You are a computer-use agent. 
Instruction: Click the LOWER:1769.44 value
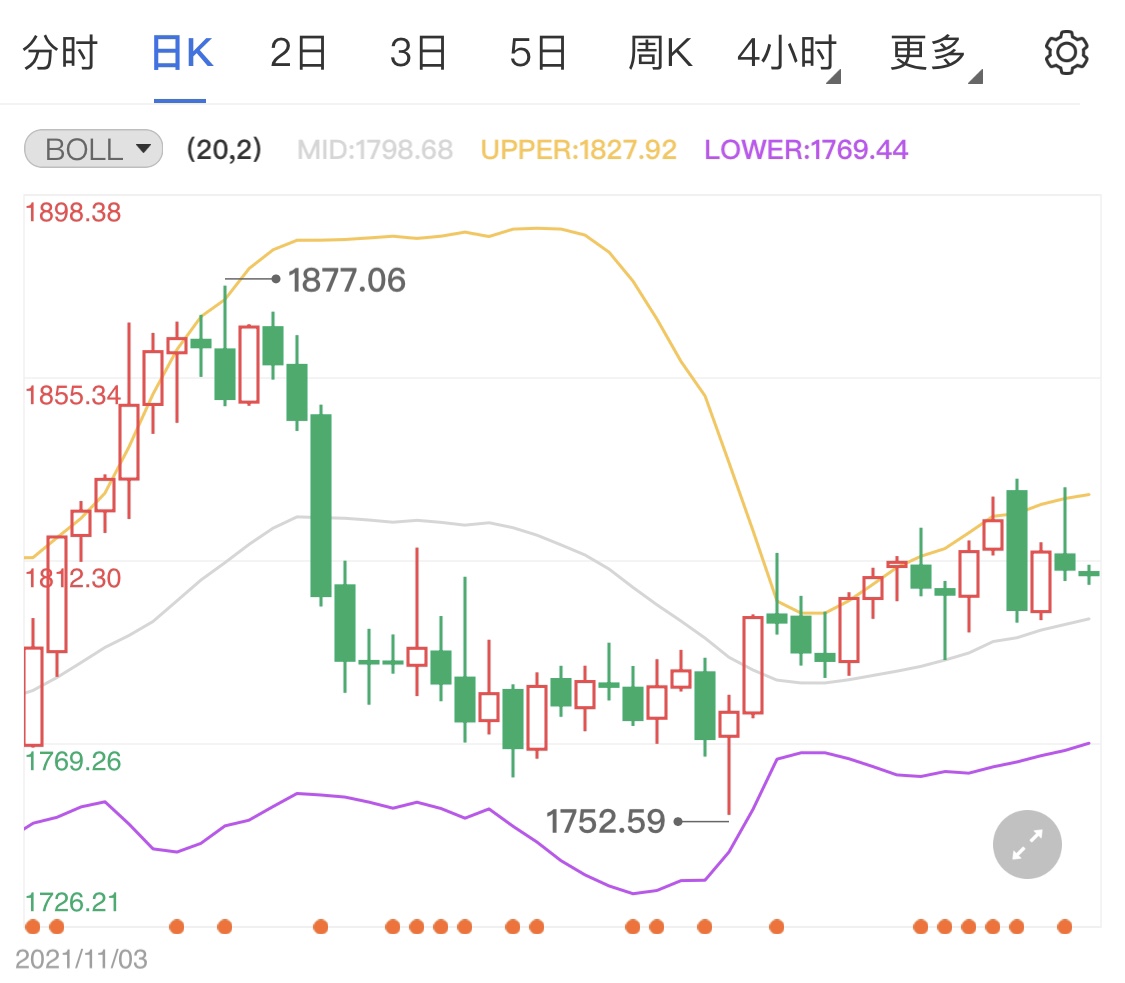click(806, 150)
